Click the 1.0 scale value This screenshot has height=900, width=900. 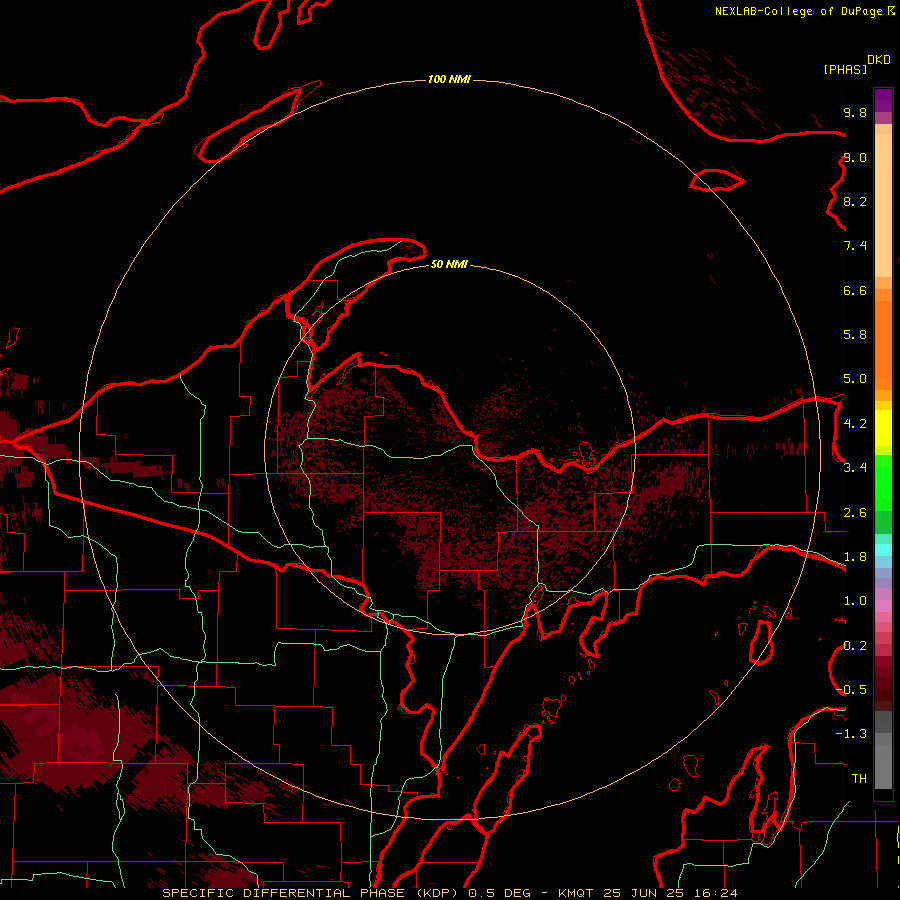[855, 601]
